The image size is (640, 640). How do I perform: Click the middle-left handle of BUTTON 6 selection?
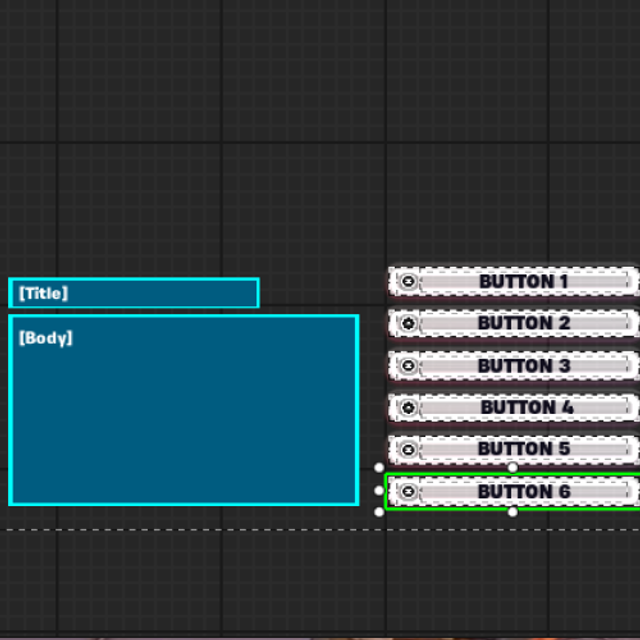point(379,490)
